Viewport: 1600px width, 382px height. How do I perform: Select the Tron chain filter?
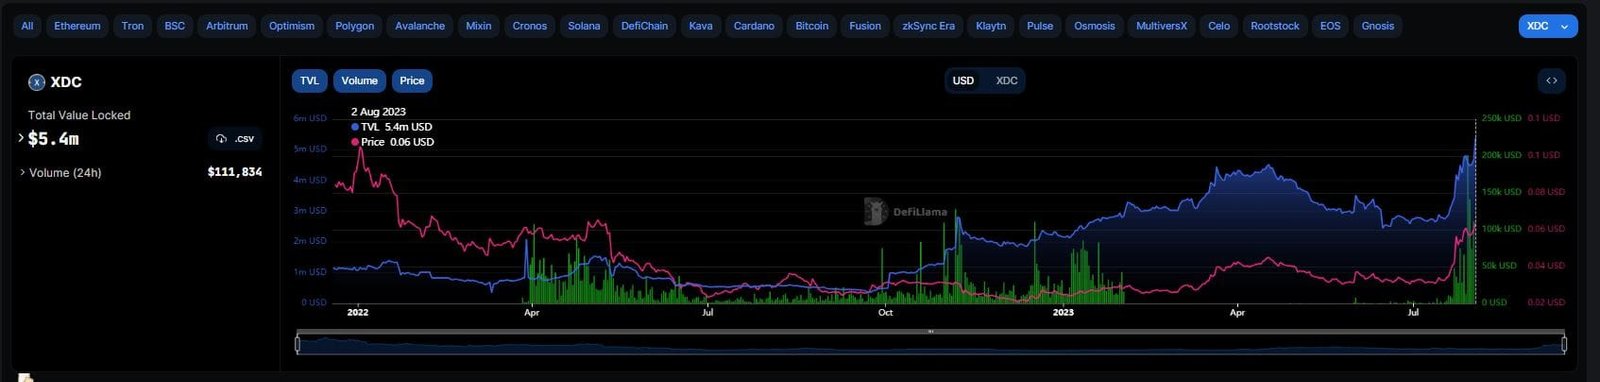point(133,26)
